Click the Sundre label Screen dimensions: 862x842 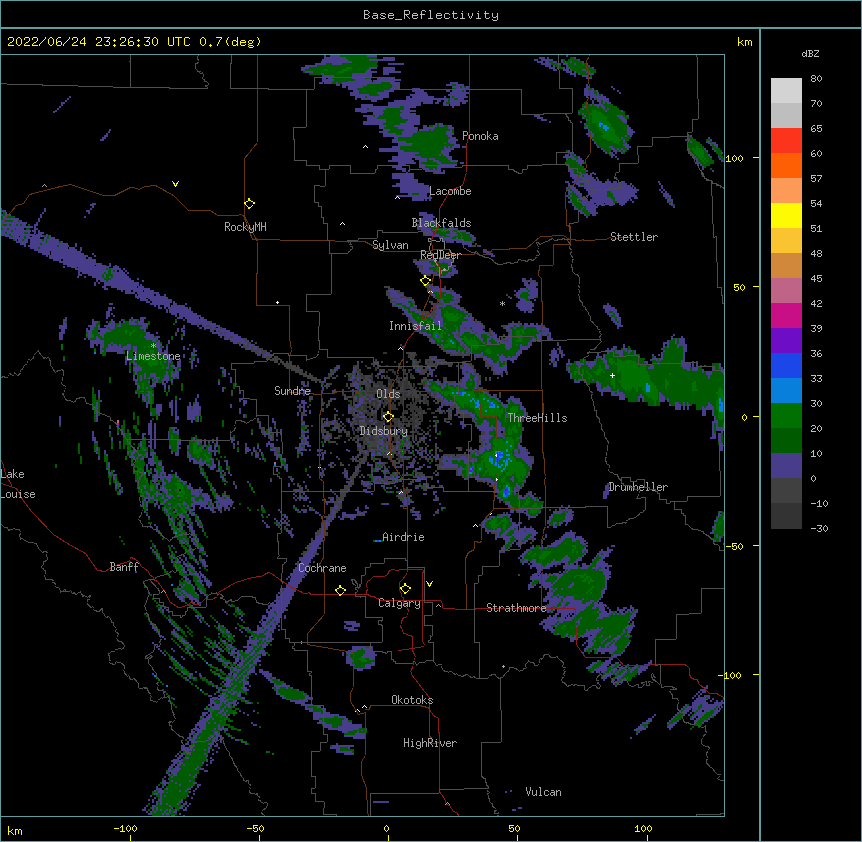(292, 391)
